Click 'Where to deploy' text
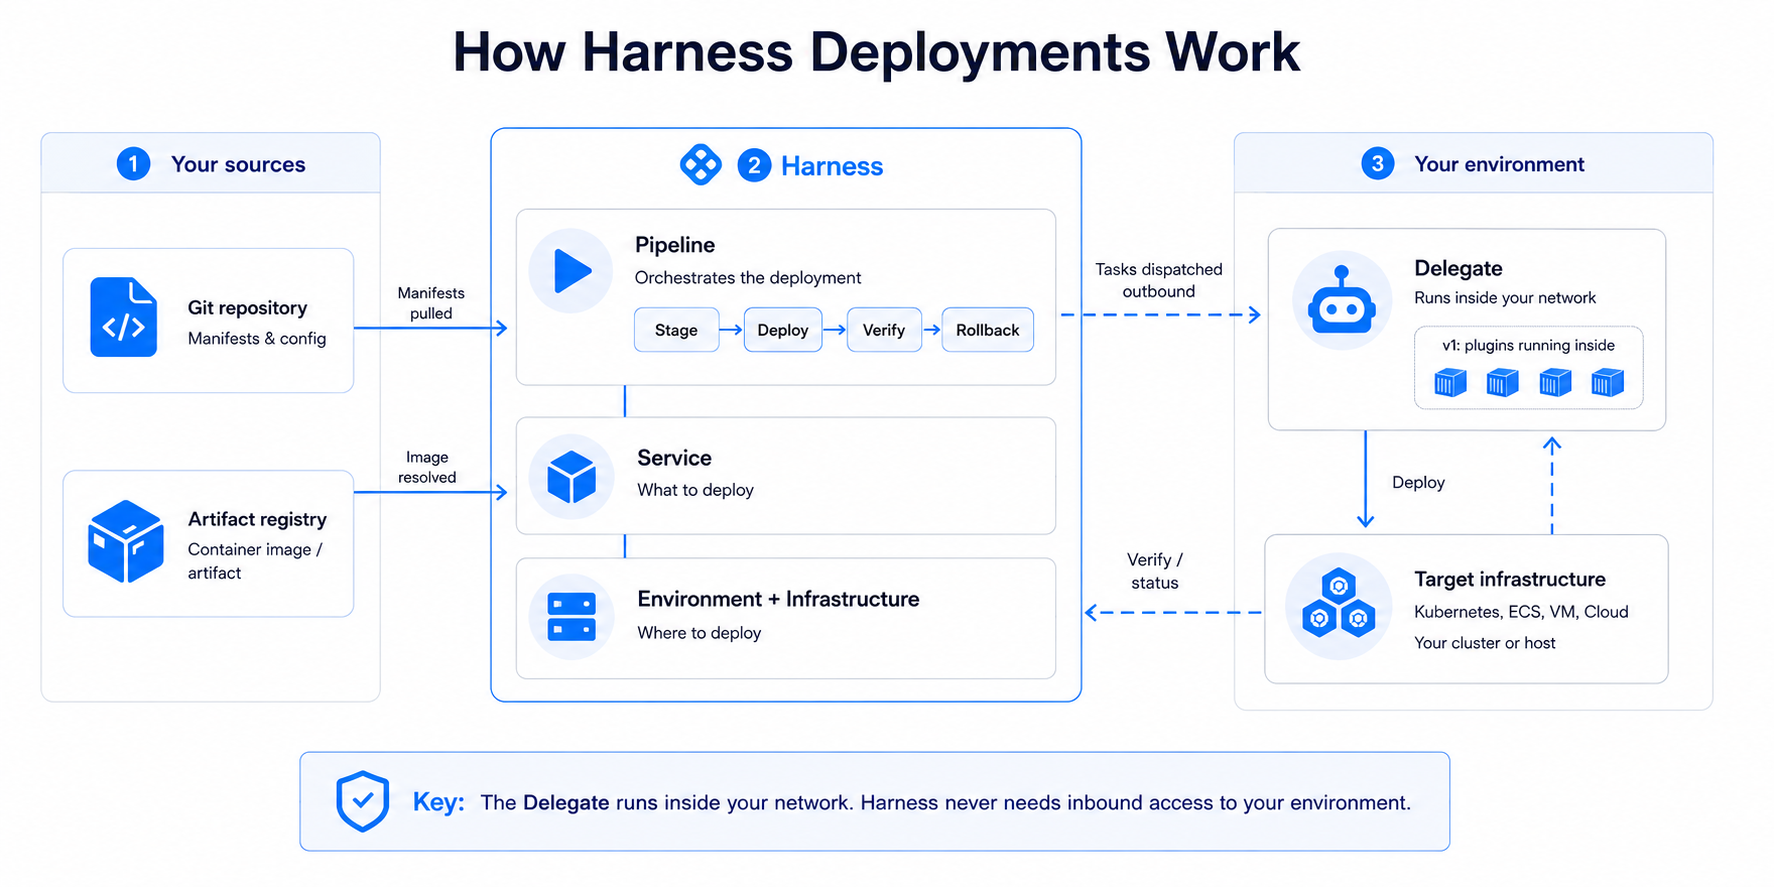 (699, 633)
